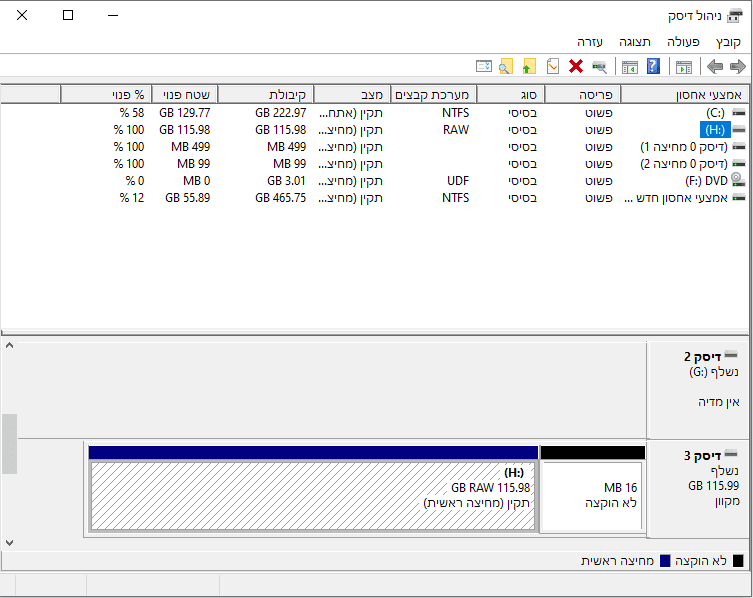This screenshot has height=598, width=753.
Task: Click the dark blue bar above (H:) partition
Action: coord(313,452)
